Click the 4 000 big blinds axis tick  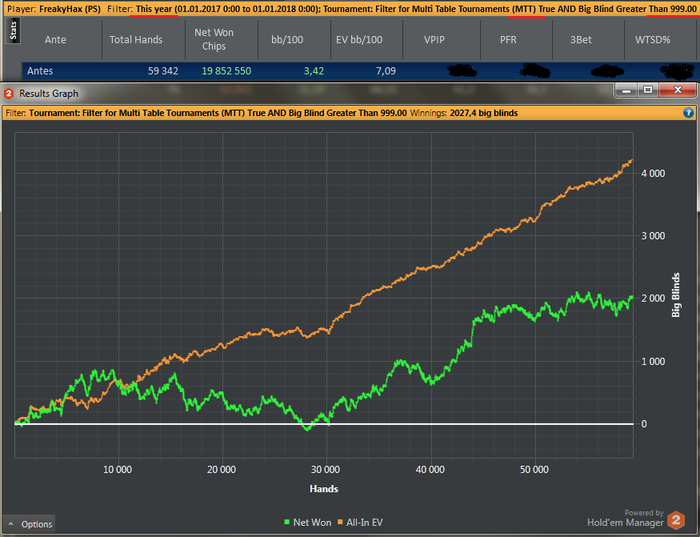[x=653, y=174]
